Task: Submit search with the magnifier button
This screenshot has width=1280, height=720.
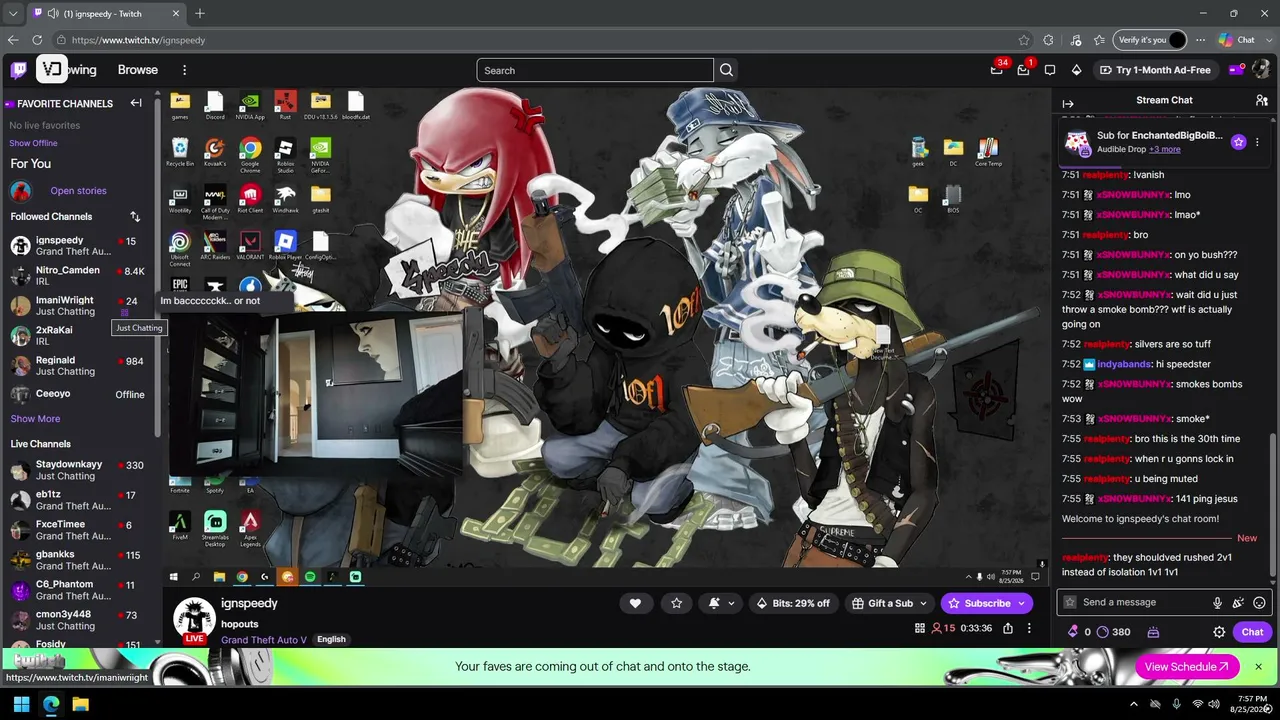Action: pos(727,70)
